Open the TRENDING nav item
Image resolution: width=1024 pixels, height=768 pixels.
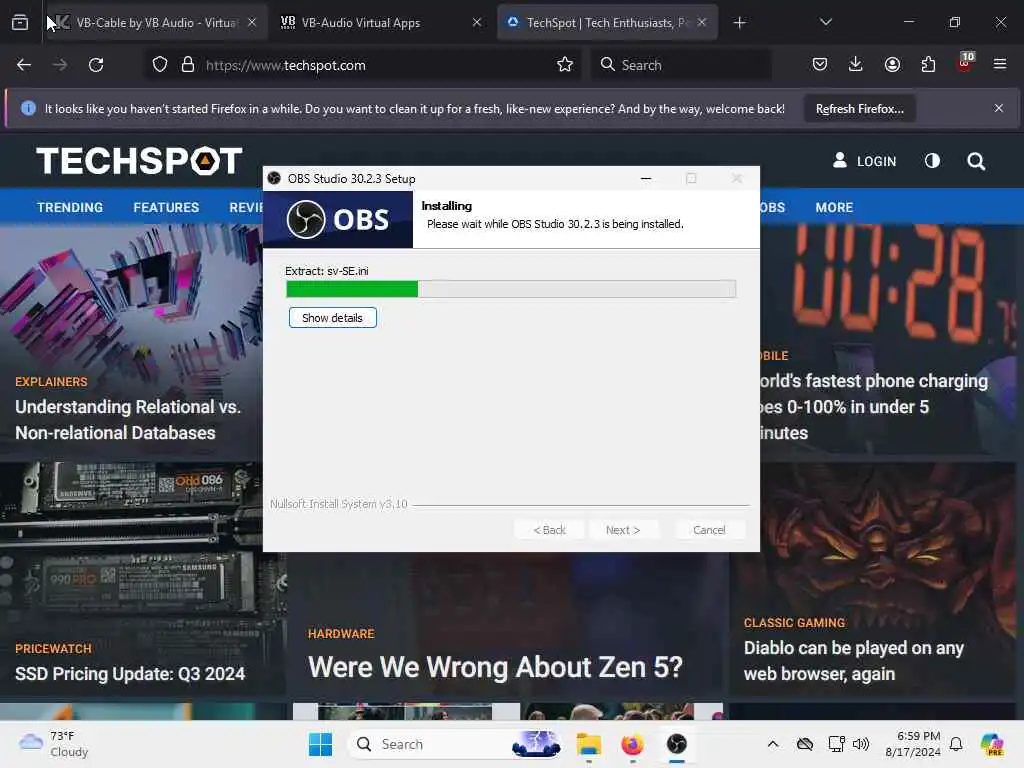[70, 207]
